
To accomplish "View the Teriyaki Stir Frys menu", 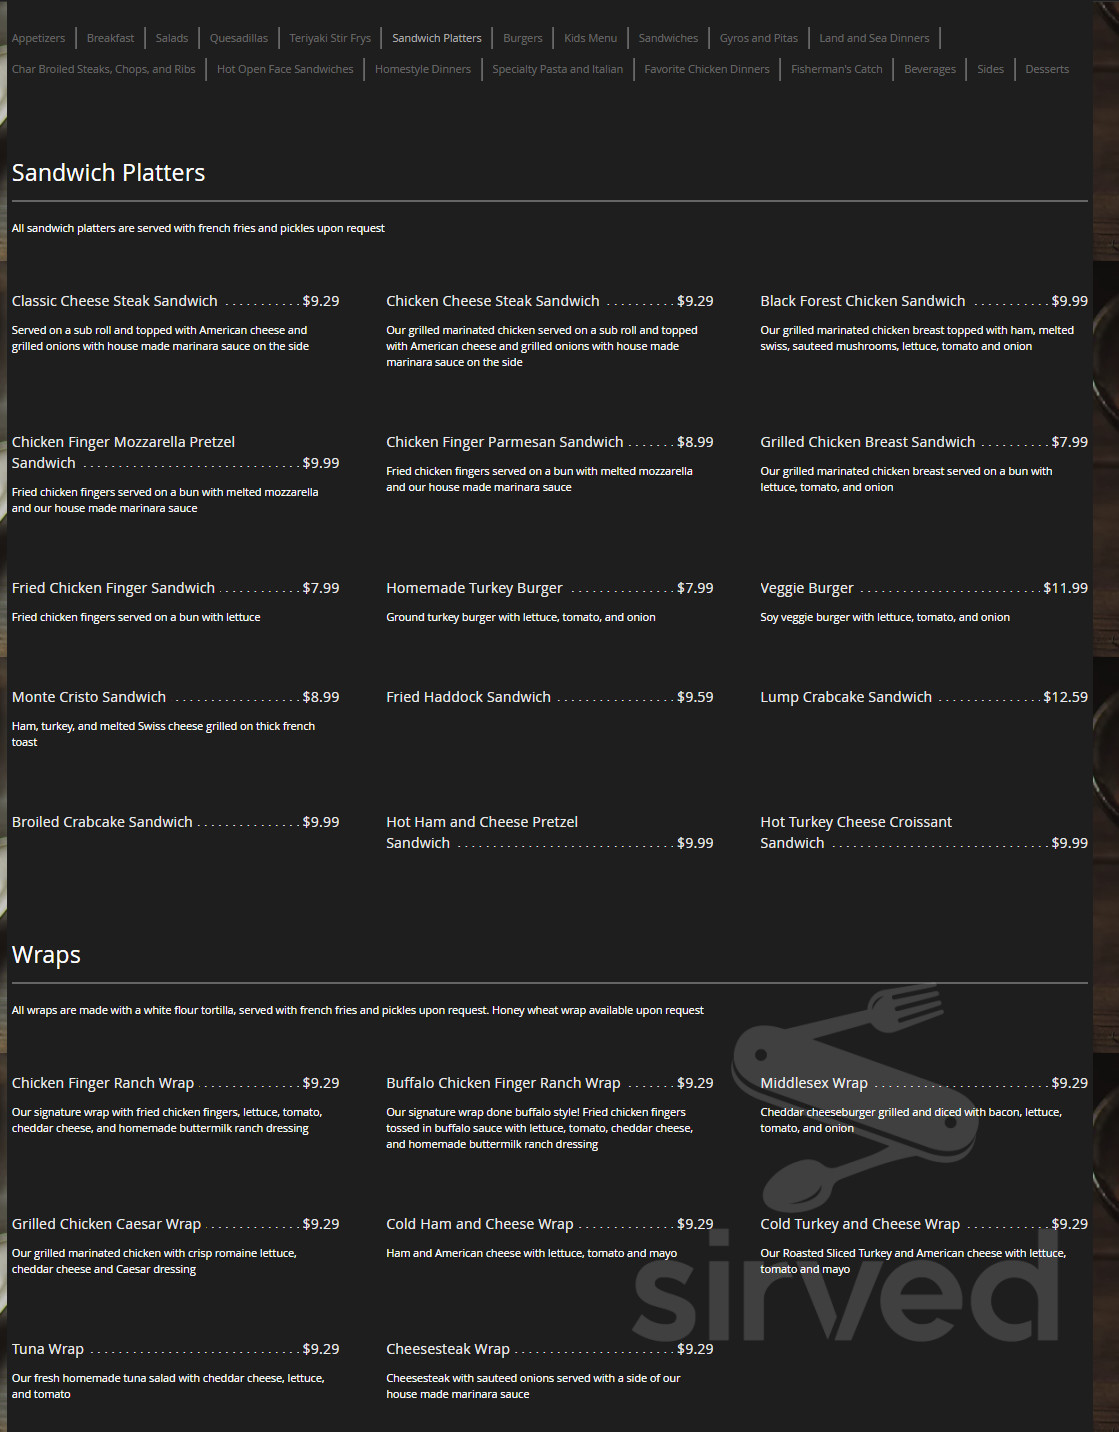I will [330, 37].
